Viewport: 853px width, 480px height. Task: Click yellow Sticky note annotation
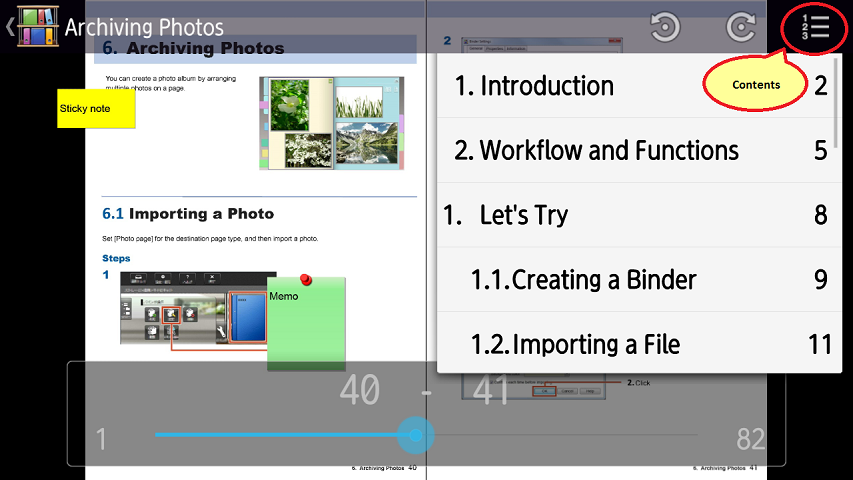[96, 108]
